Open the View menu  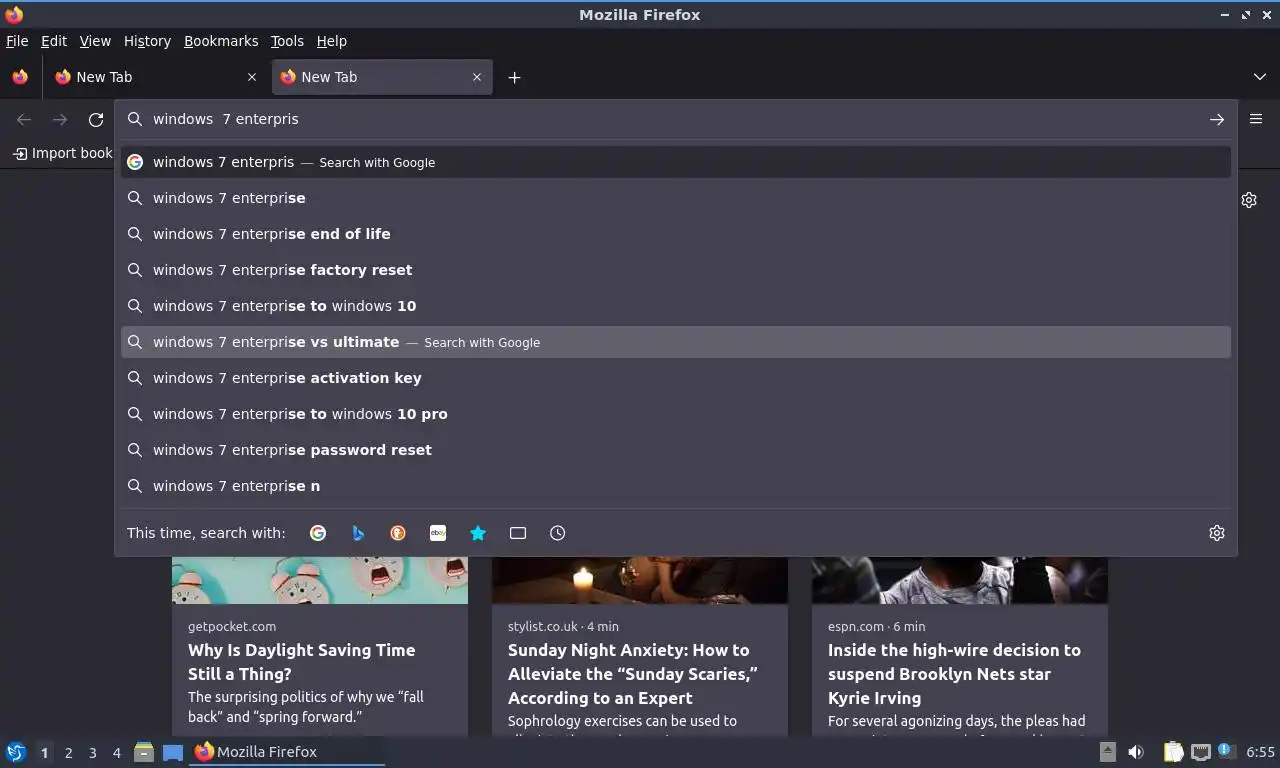95,41
